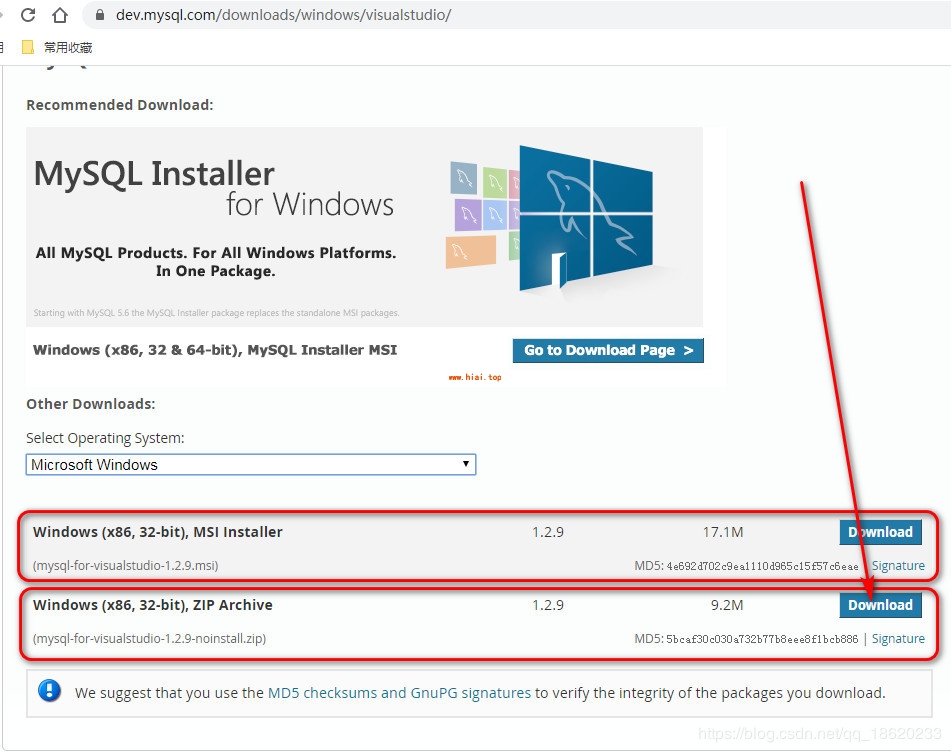This screenshot has width=951, height=752.
Task: Click the browser reload icon
Action: (x=28, y=15)
